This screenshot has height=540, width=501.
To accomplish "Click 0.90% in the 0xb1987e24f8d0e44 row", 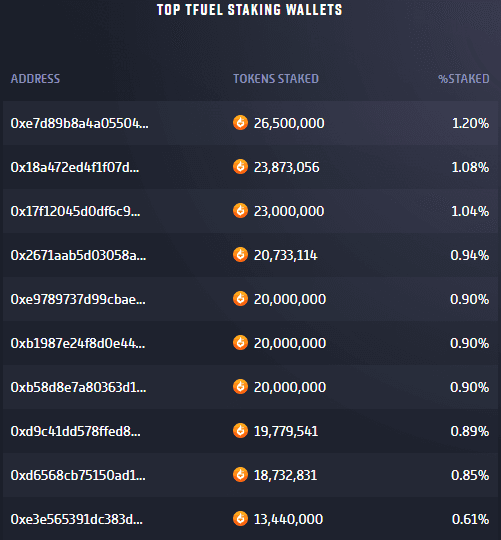I will click(470, 343).
